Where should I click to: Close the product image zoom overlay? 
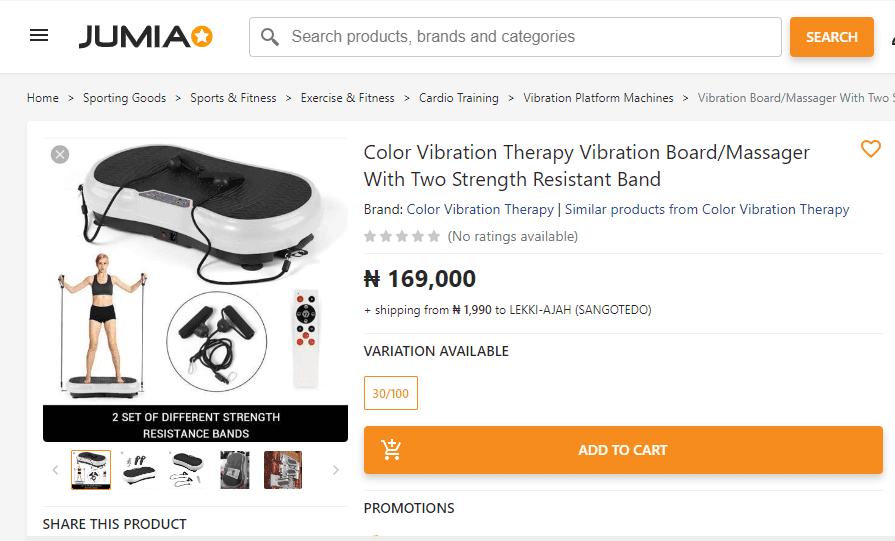(60, 154)
